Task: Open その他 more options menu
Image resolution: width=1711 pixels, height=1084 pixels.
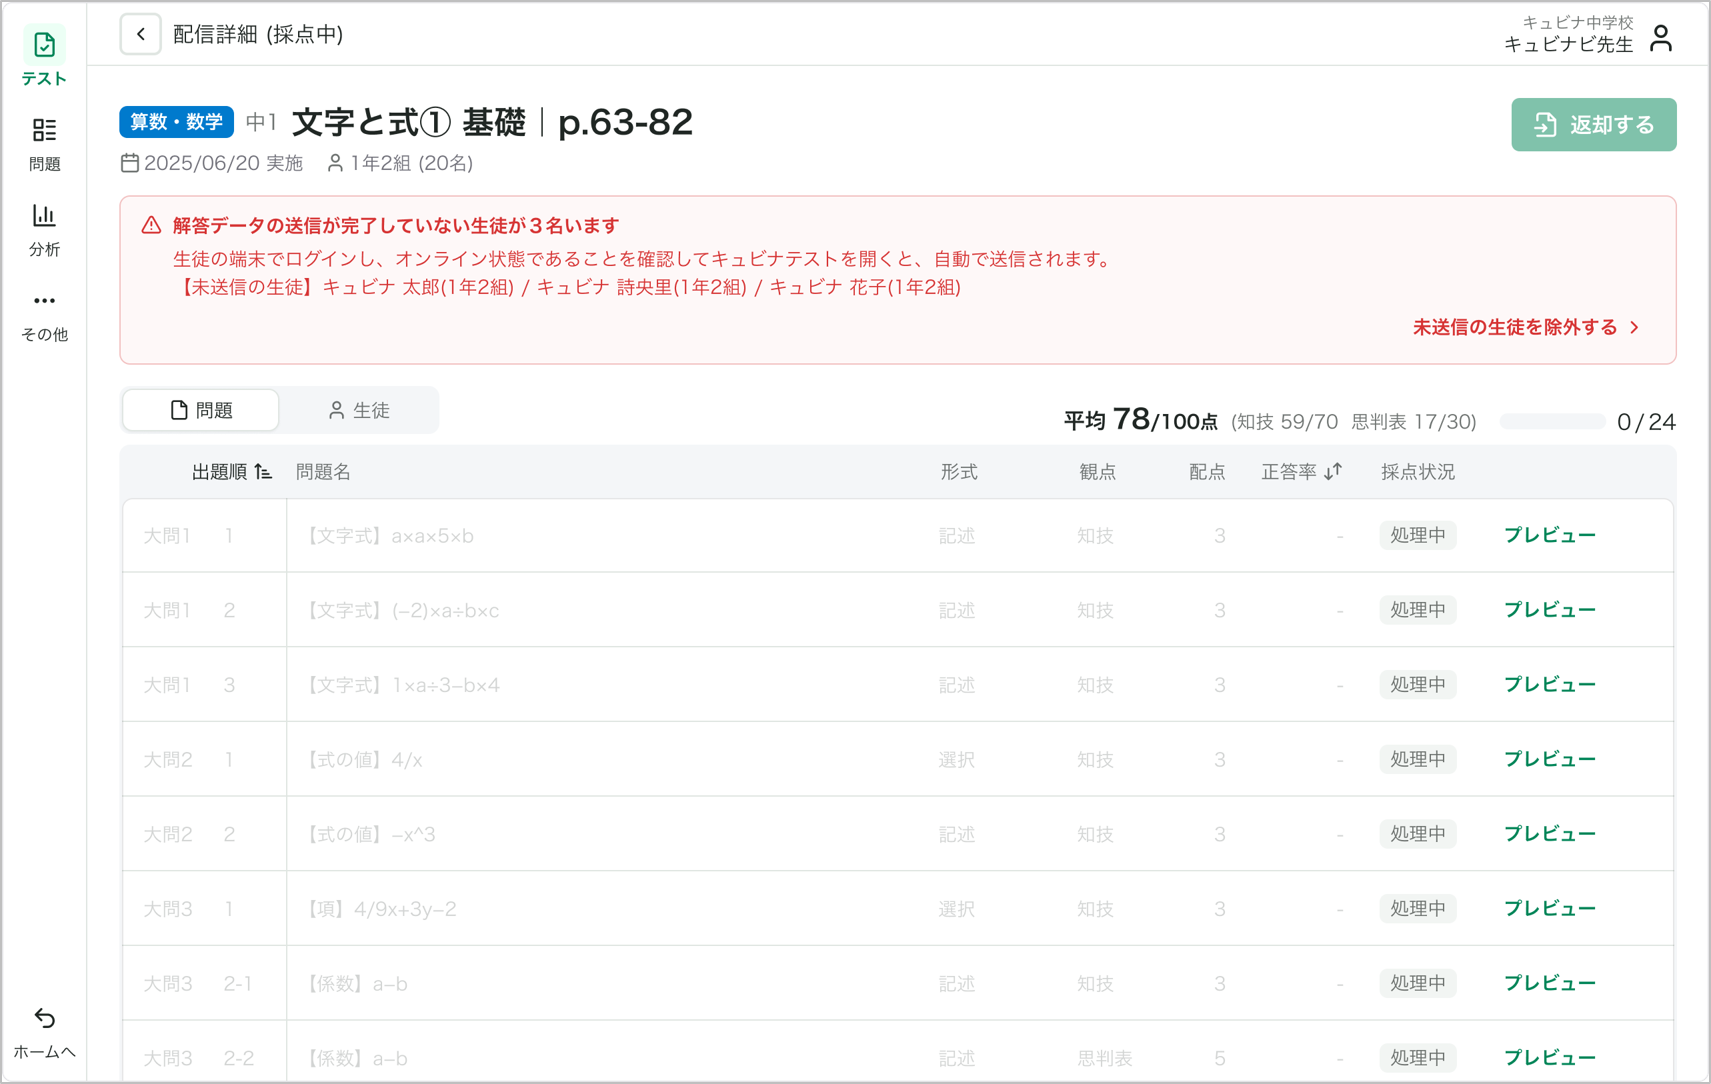Action: 44,316
